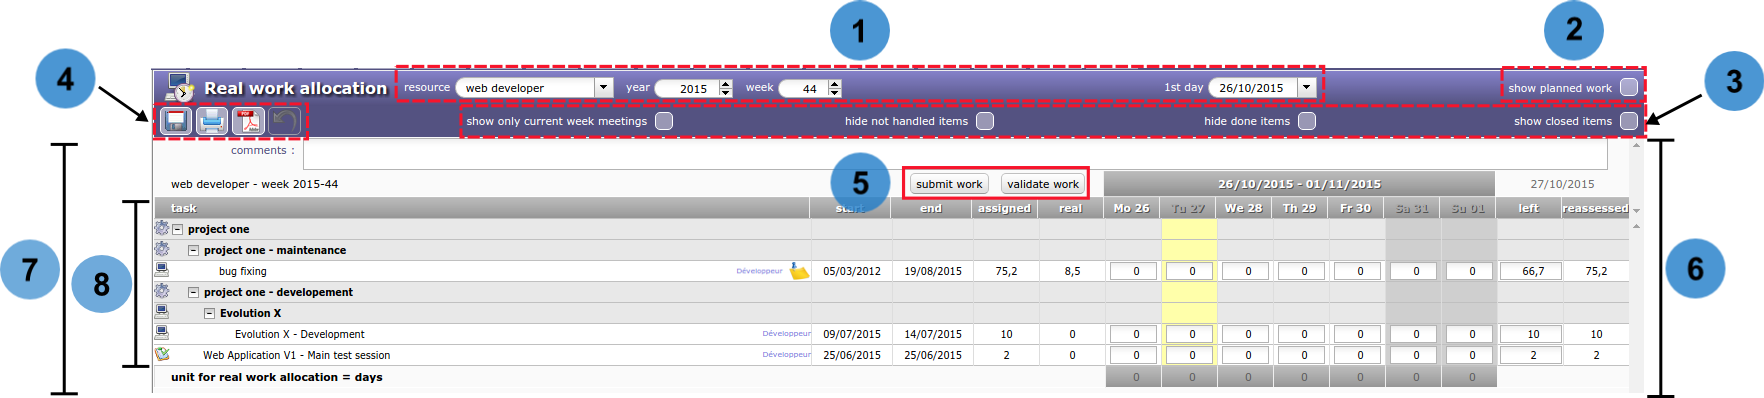Click the left column header
1764x398 pixels.
pos(1529,208)
